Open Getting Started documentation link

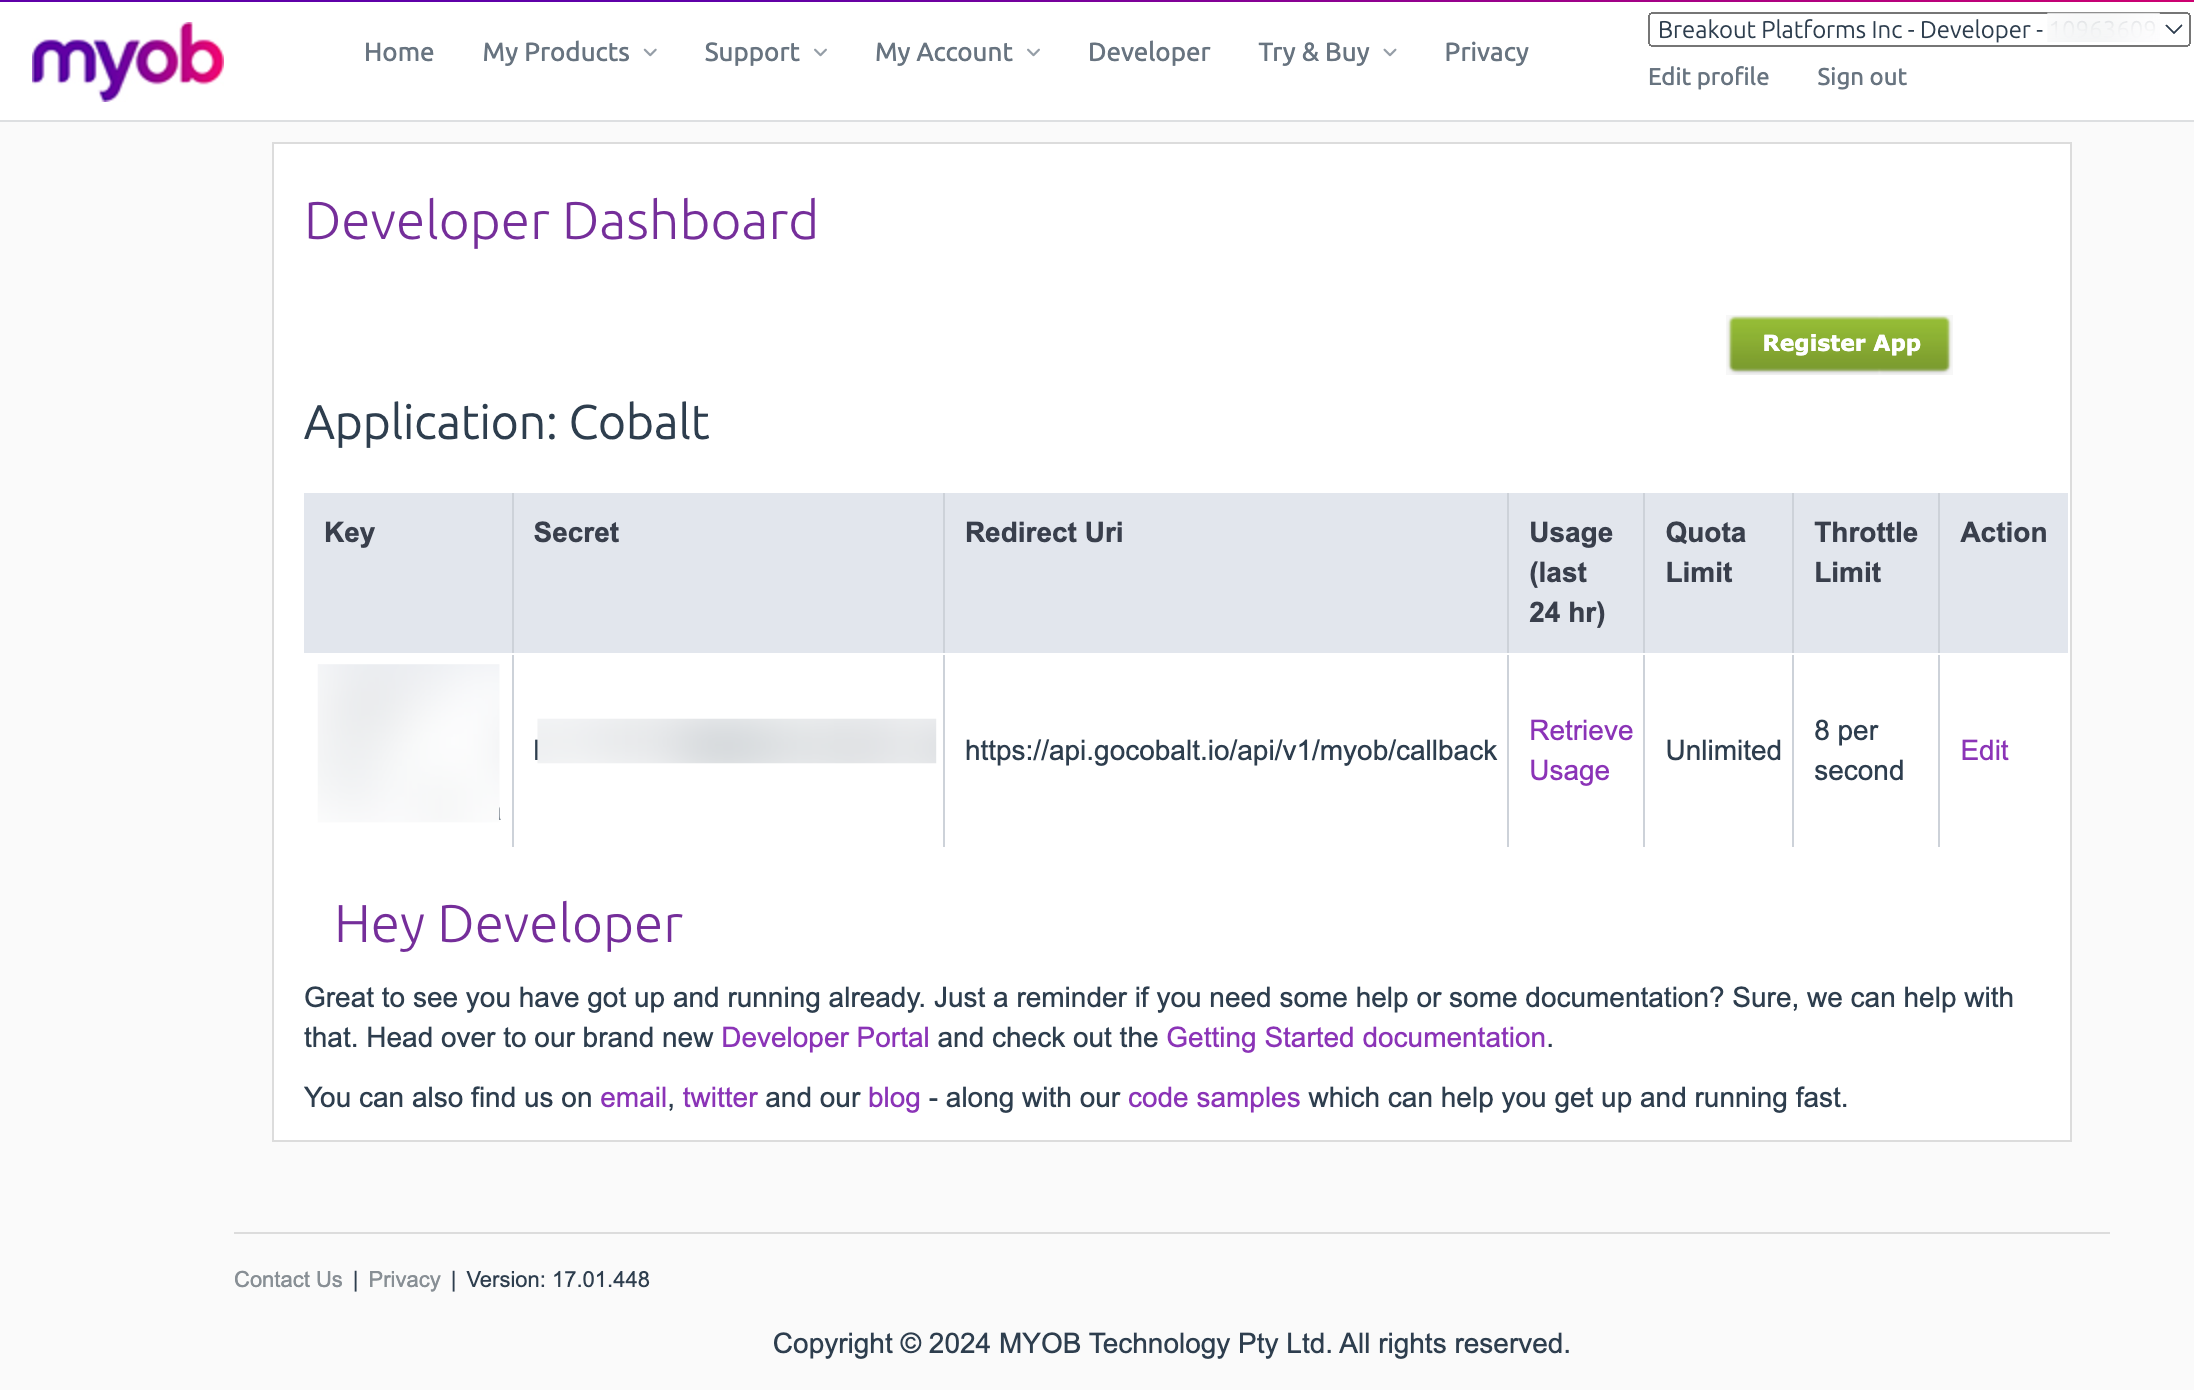(x=1355, y=1037)
